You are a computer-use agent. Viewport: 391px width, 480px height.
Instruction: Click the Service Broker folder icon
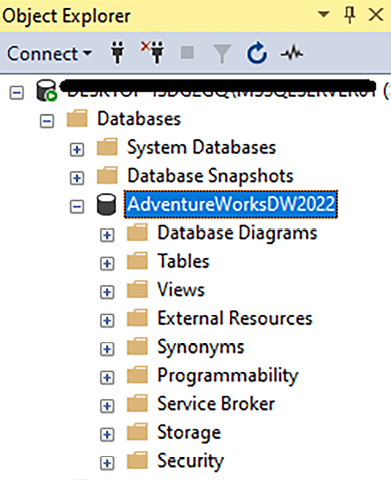coord(137,404)
